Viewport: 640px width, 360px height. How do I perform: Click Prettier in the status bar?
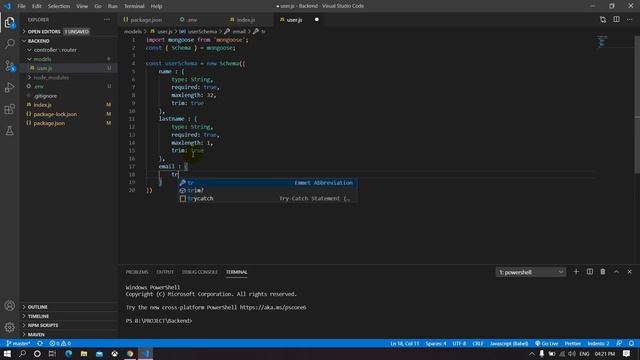[x=573, y=343]
